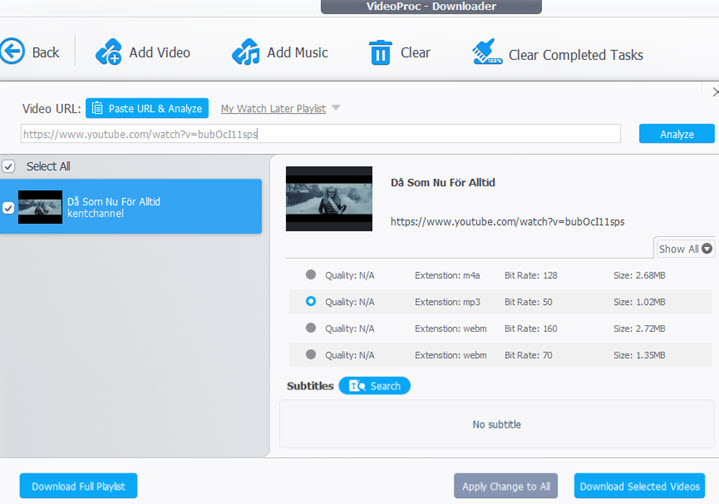Click the Add Video cloud icon
719x504 pixels.
[x=109, y=53]
